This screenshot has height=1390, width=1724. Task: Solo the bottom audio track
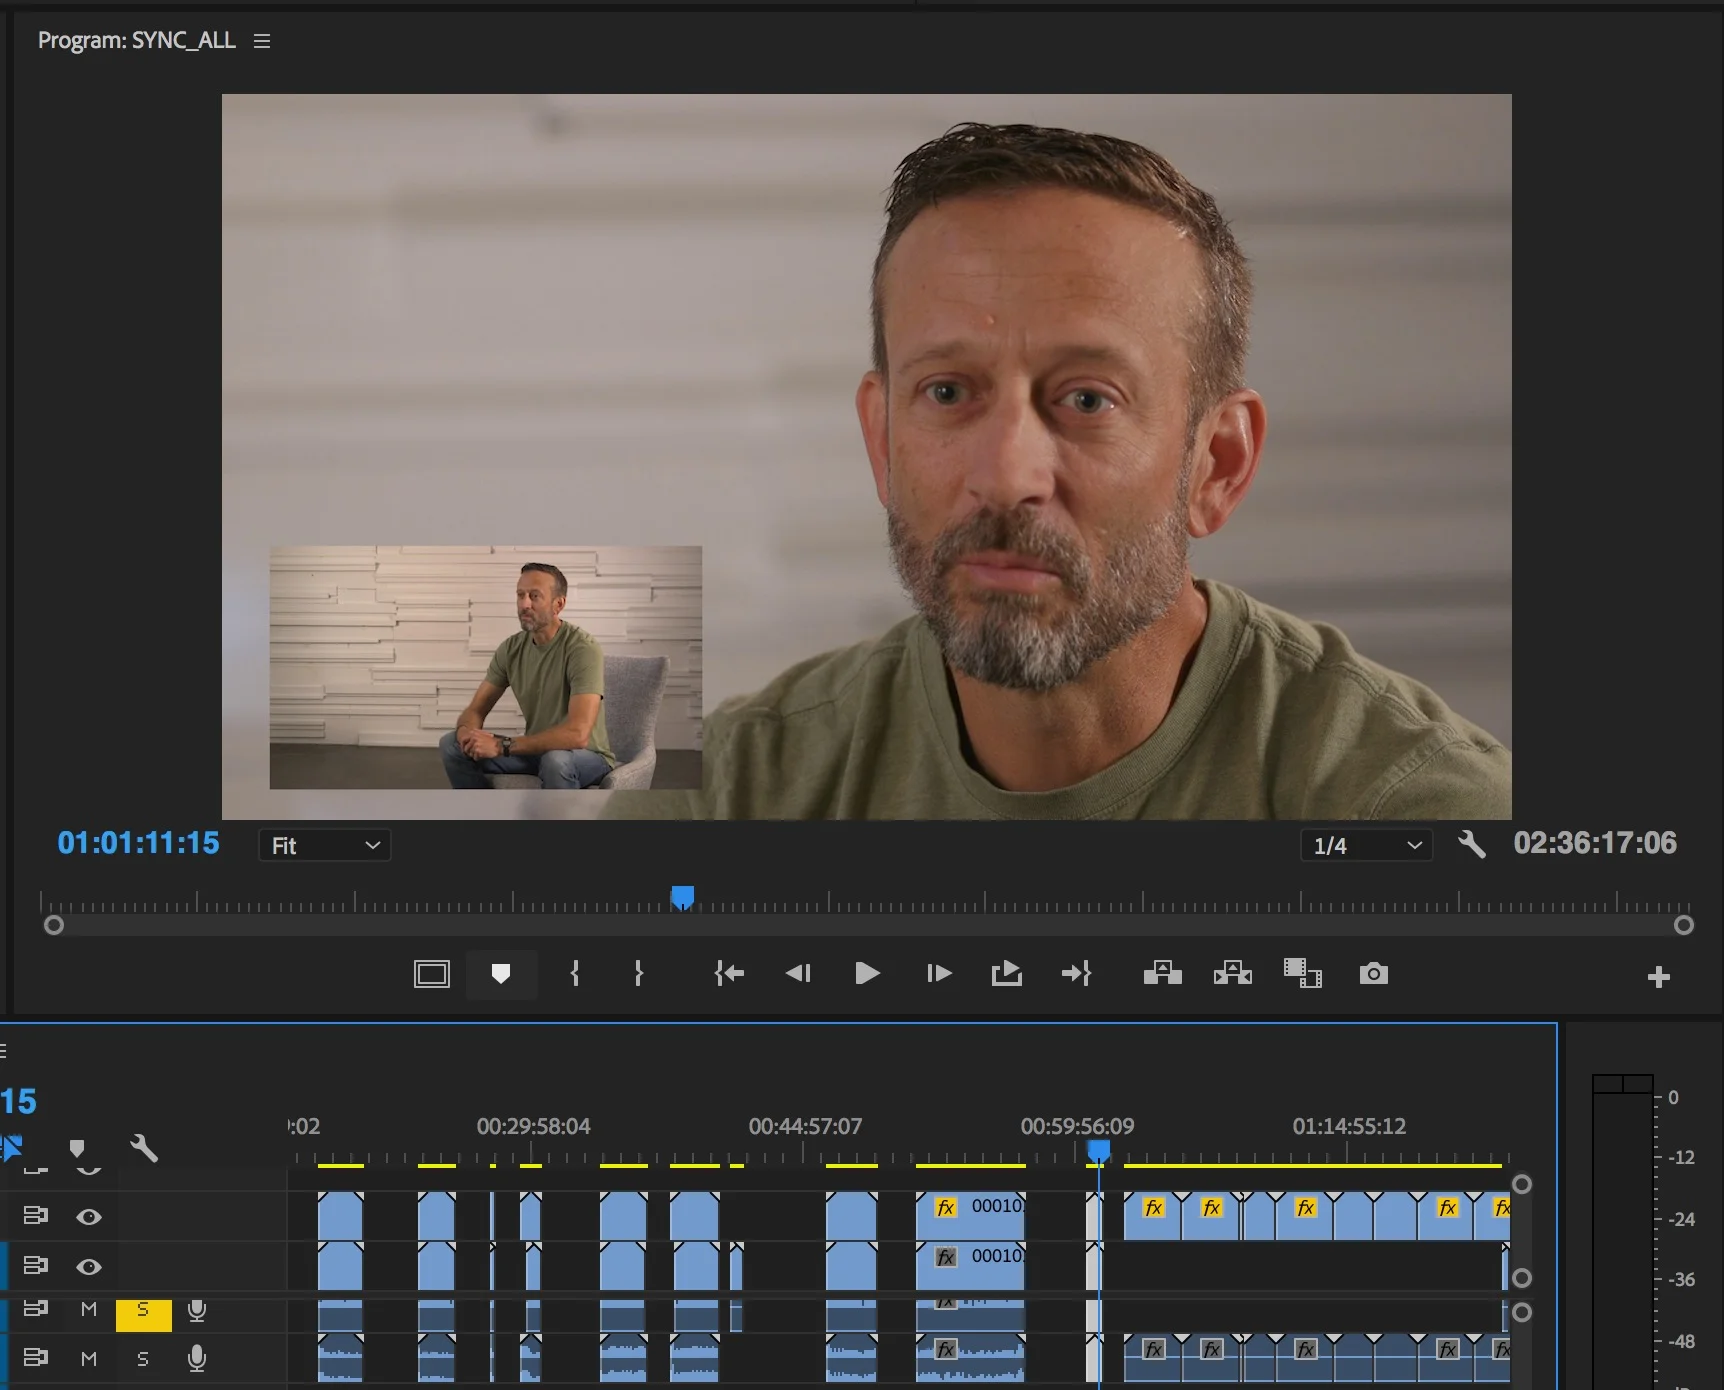click(x=143, y=1359)
